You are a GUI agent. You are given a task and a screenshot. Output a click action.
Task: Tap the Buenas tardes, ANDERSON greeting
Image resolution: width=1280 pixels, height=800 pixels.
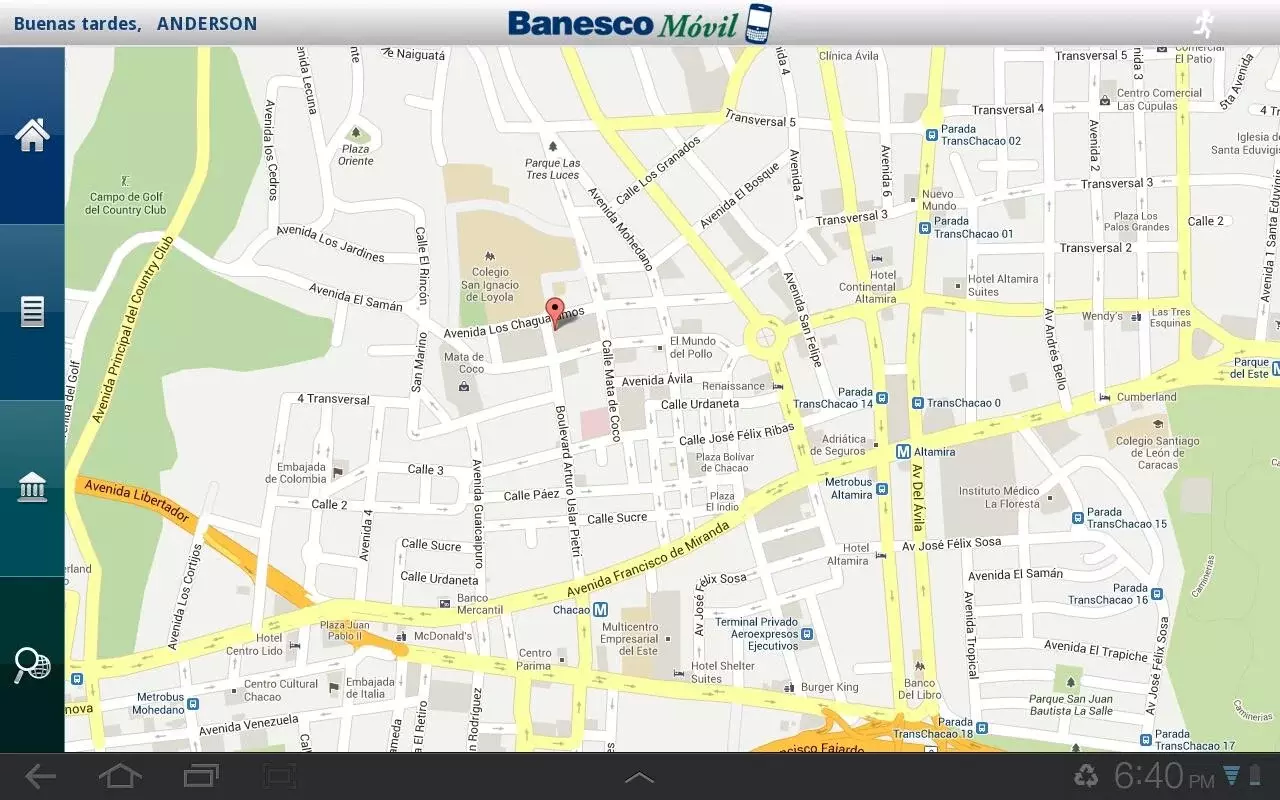tap(135, 23)
